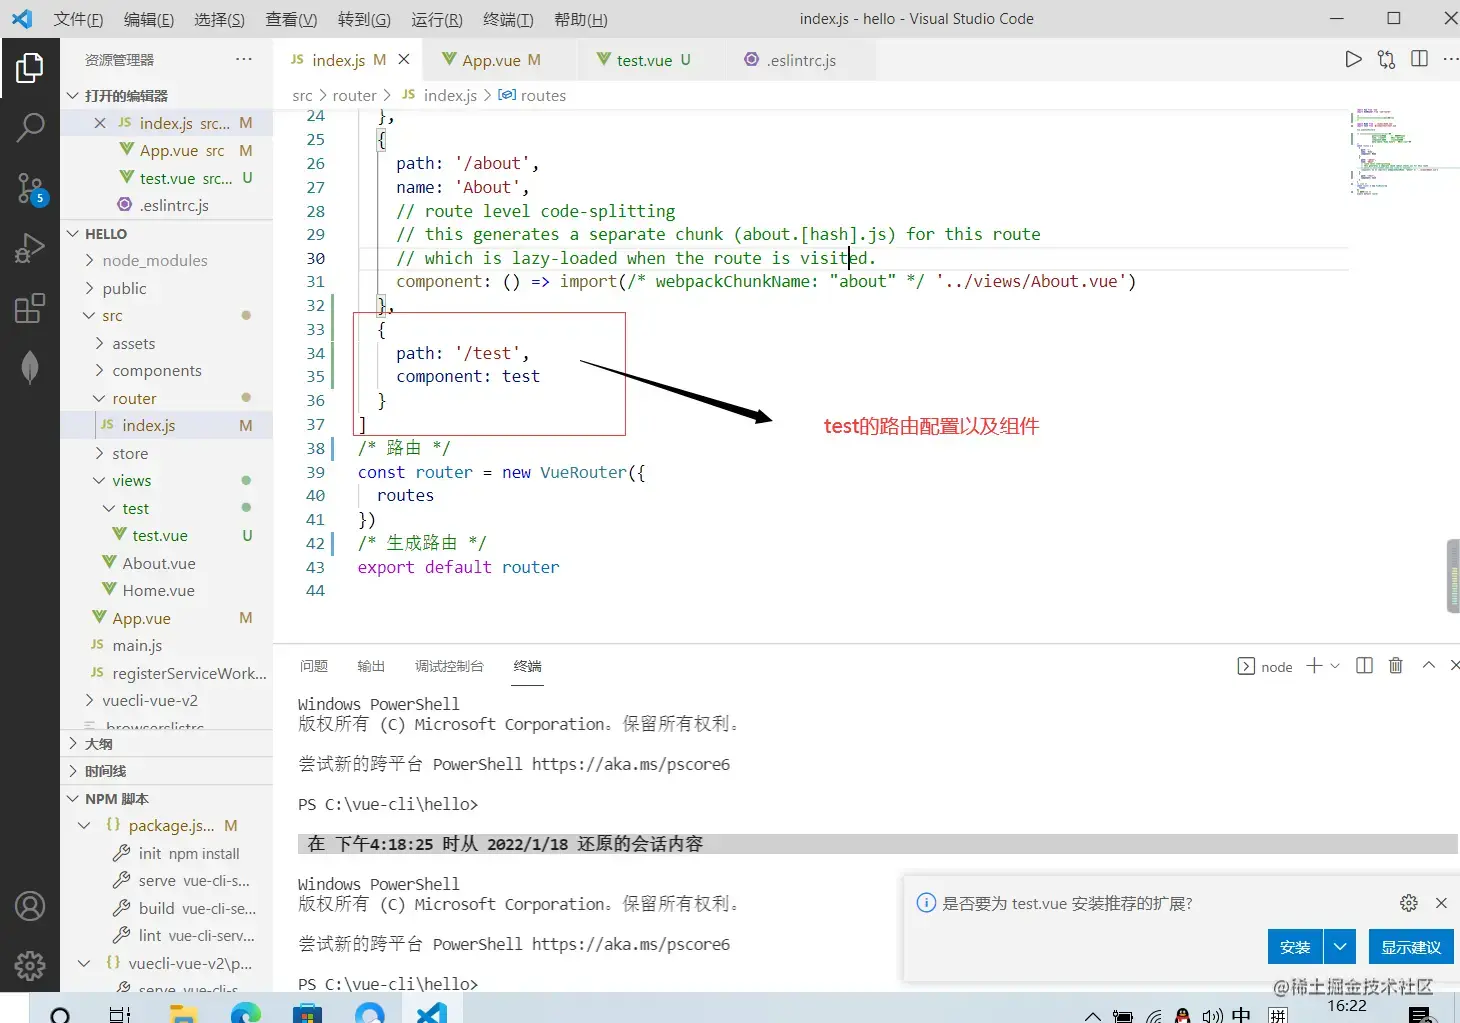The image size is (1460, 1023).
Task: Click the router breadcrumb segment
Action: point(354,96)
